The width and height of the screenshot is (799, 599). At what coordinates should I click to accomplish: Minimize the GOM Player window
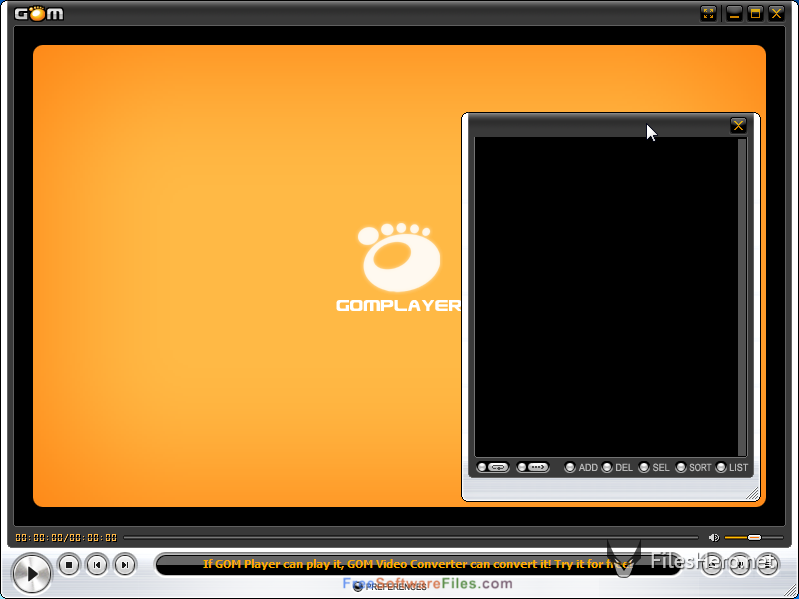734,14
